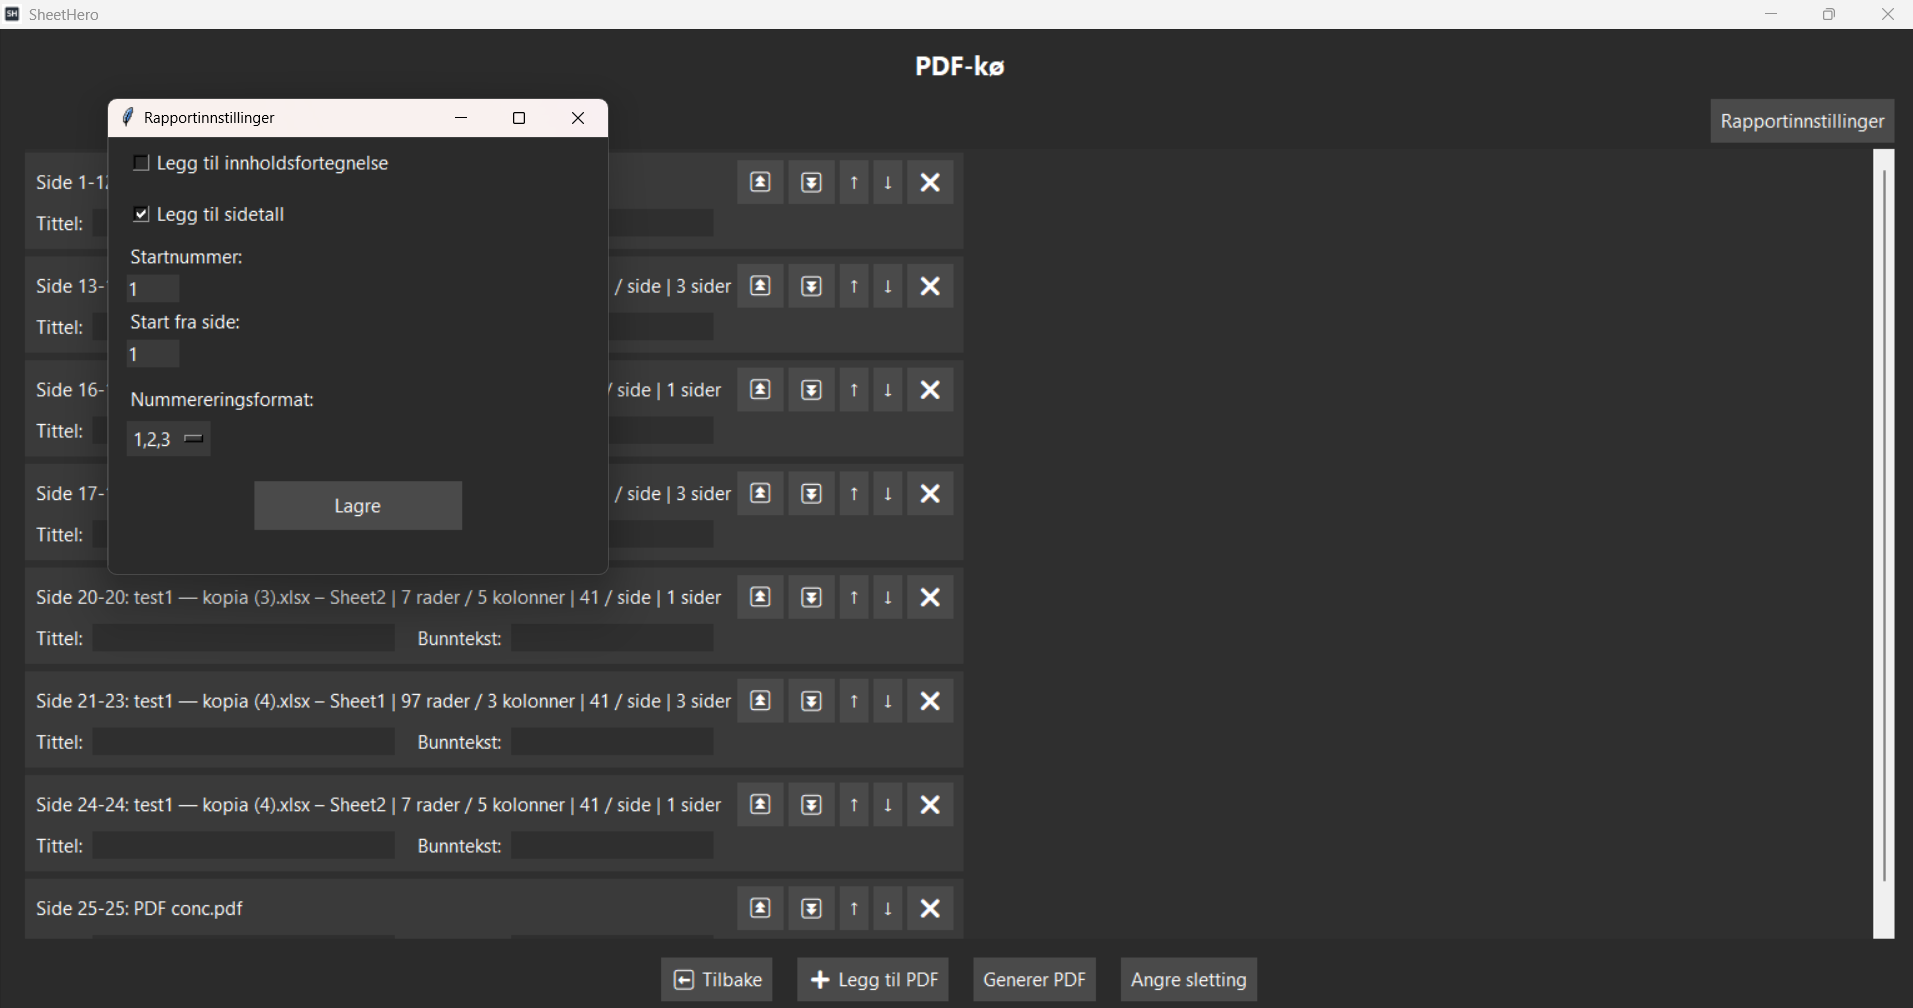Send Side 24-24 entry to bottom
Screen dimensions: 1913x1008
click(811, 805)
